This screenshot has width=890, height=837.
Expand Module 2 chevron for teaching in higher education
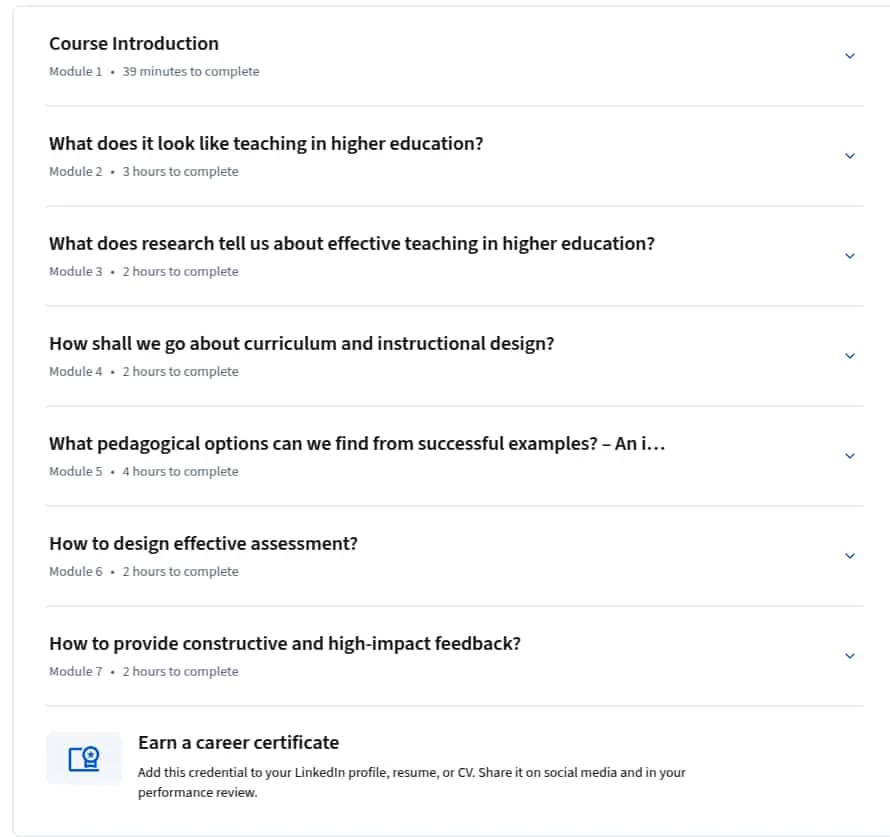pos(850,155)
